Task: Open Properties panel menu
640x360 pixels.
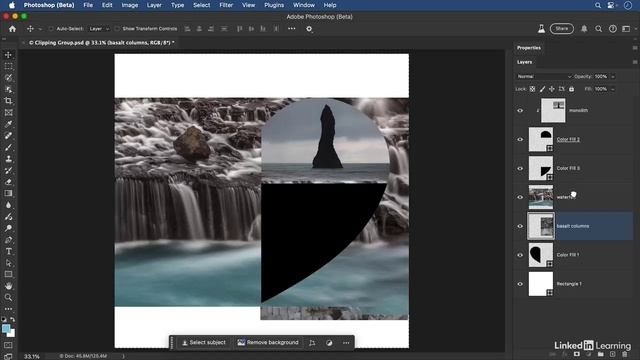Action: 635,48
